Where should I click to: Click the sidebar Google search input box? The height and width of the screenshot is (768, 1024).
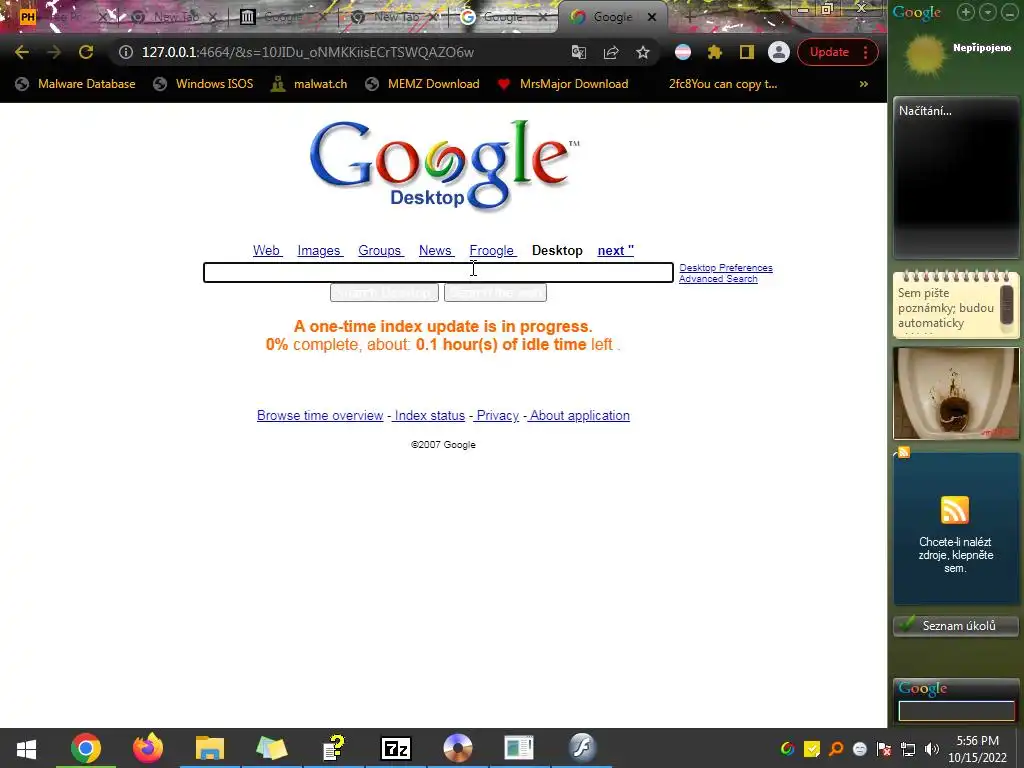point(956,711)
